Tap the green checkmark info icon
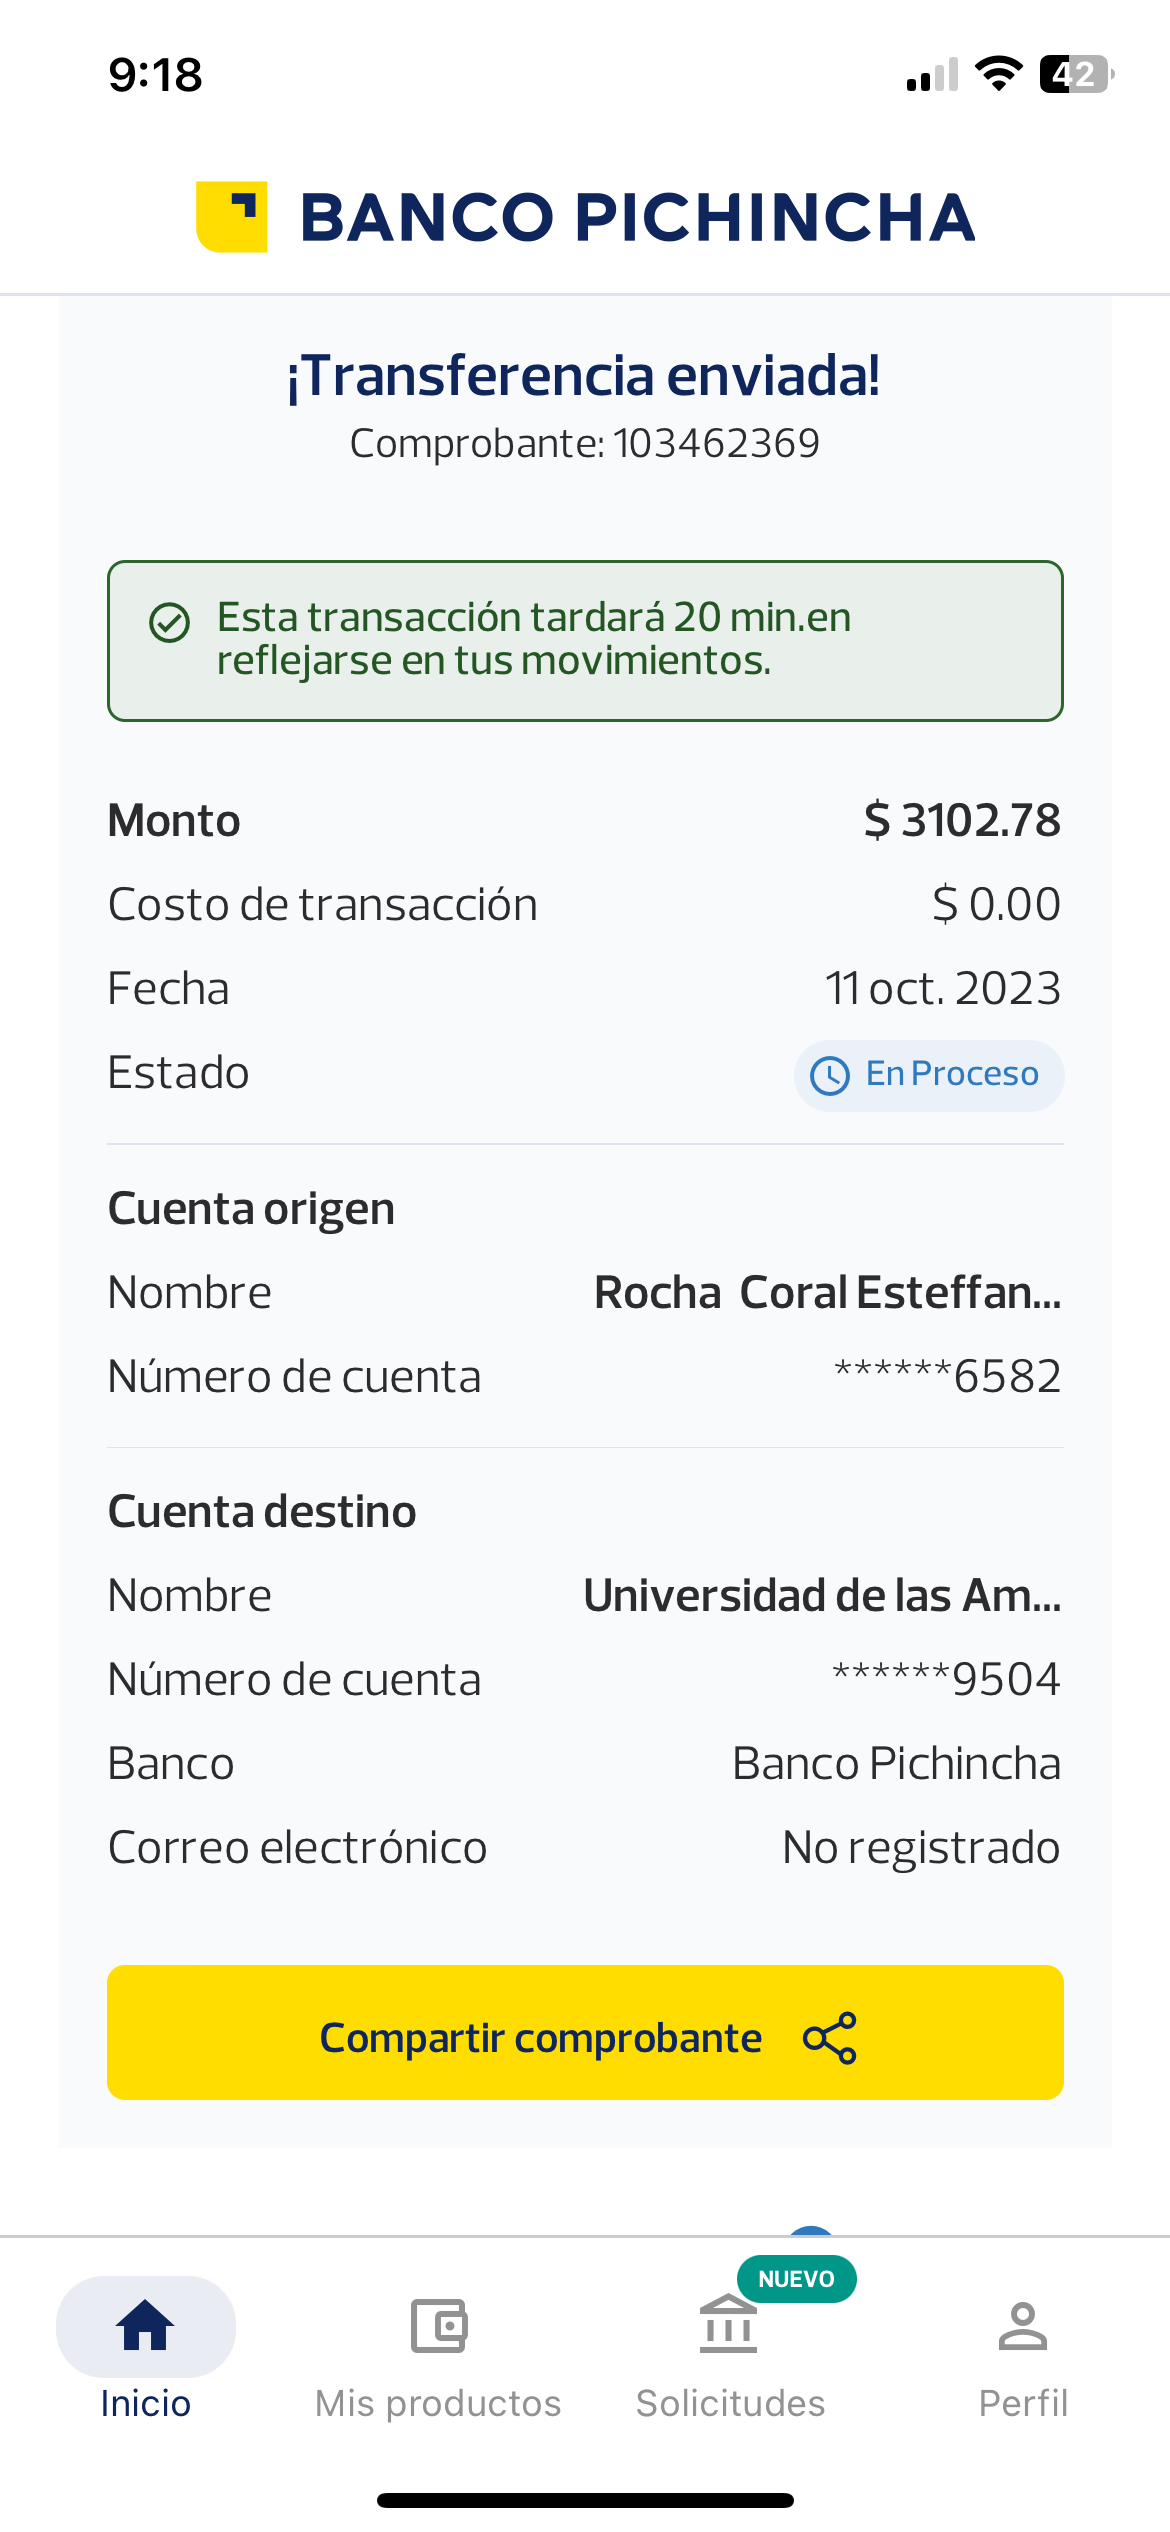The width and height of the screenshot is (1170, 2532). coord(169,622)
